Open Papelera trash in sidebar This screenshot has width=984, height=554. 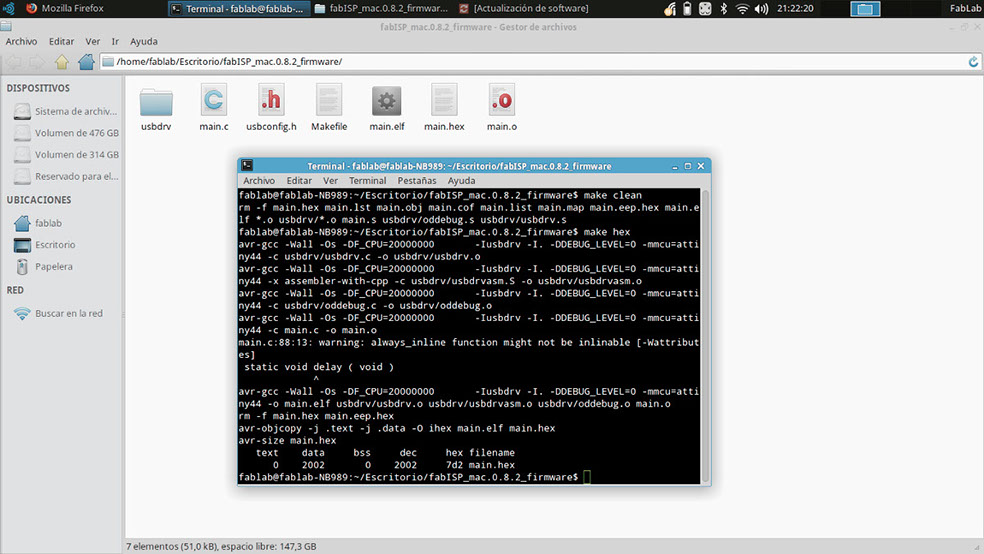[x=44, y=267]
